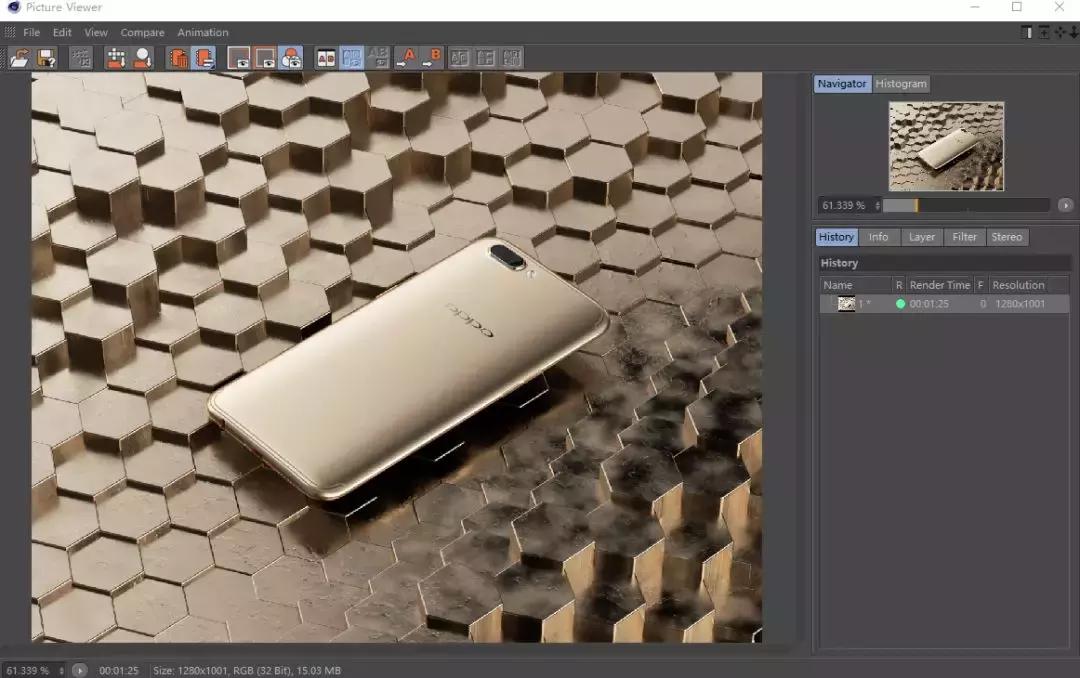Open the zoom options arrow beside navigator slider
This screenshot has width=1080, height=678.
coord(1065,205)
